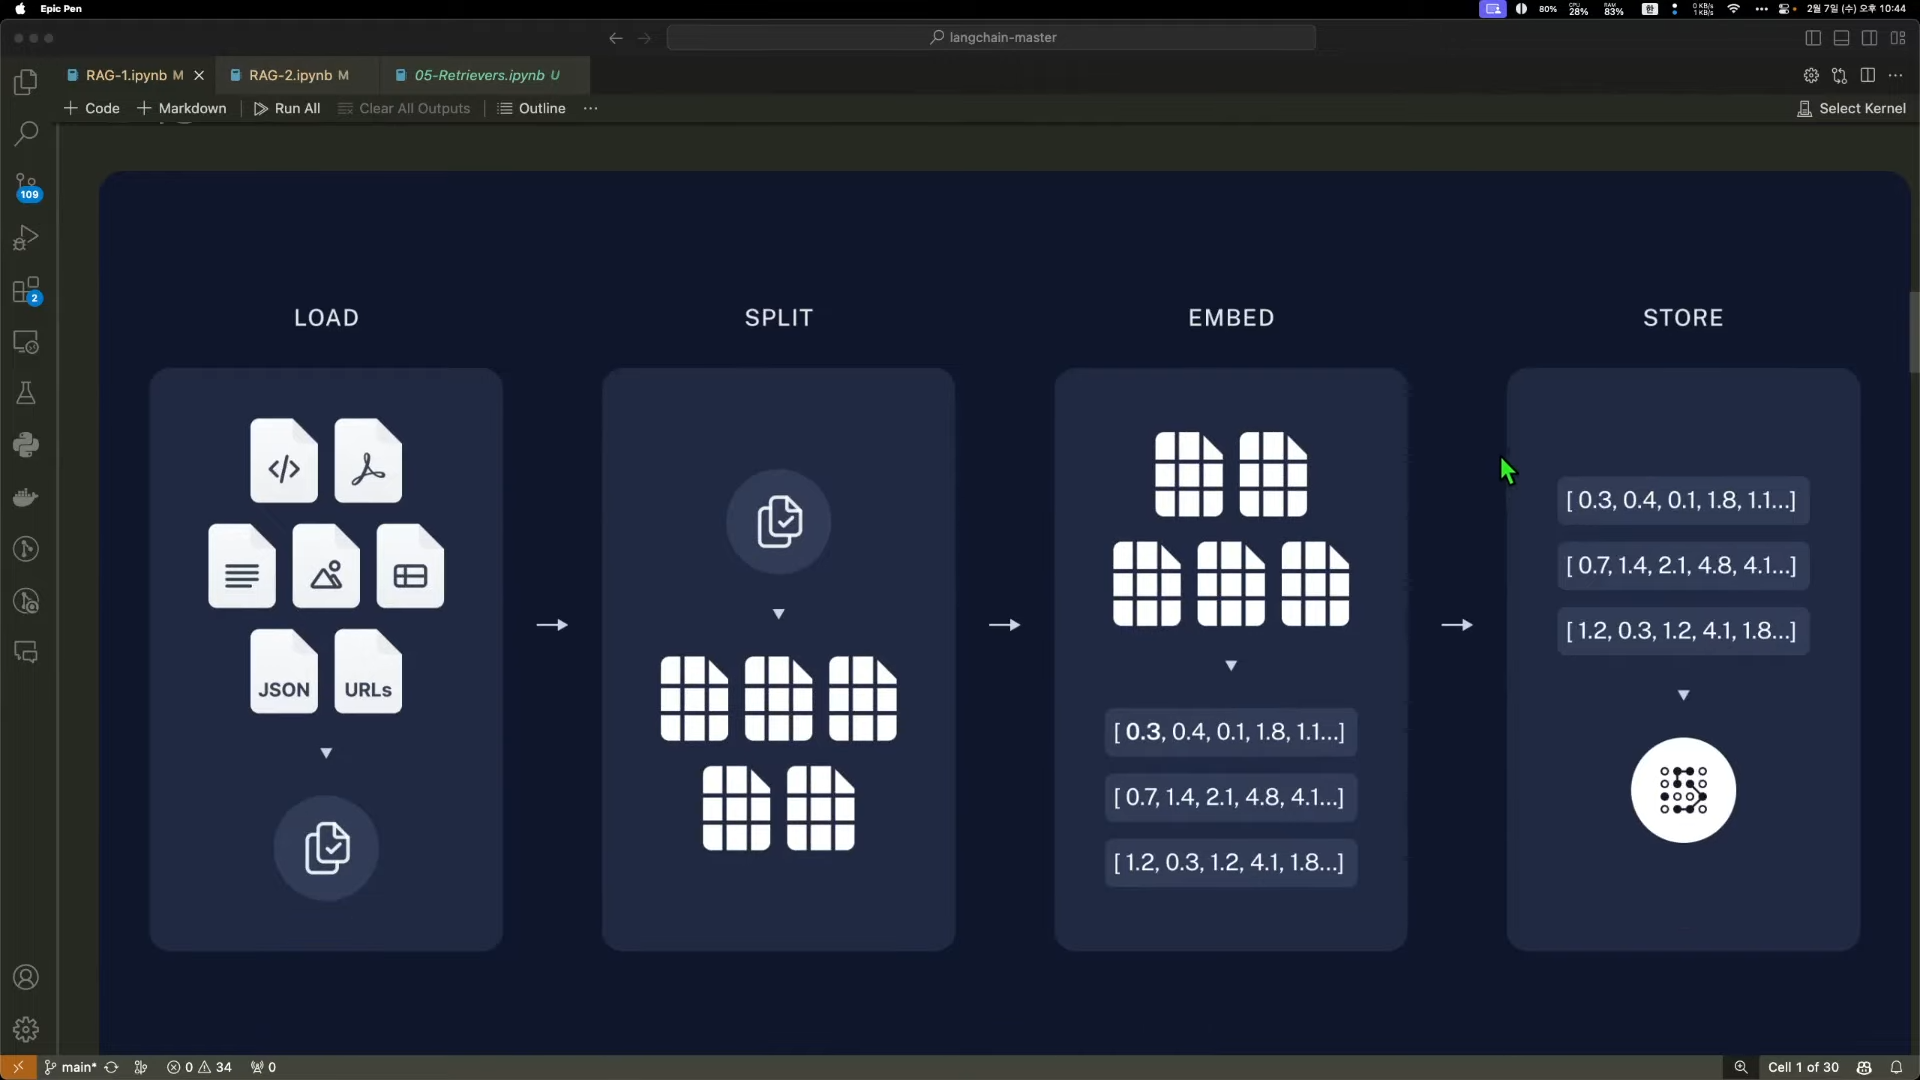Viewport: 1920px width, 1080px height.
Task: Open the Python sidebar view
Action: pos(26,445)
